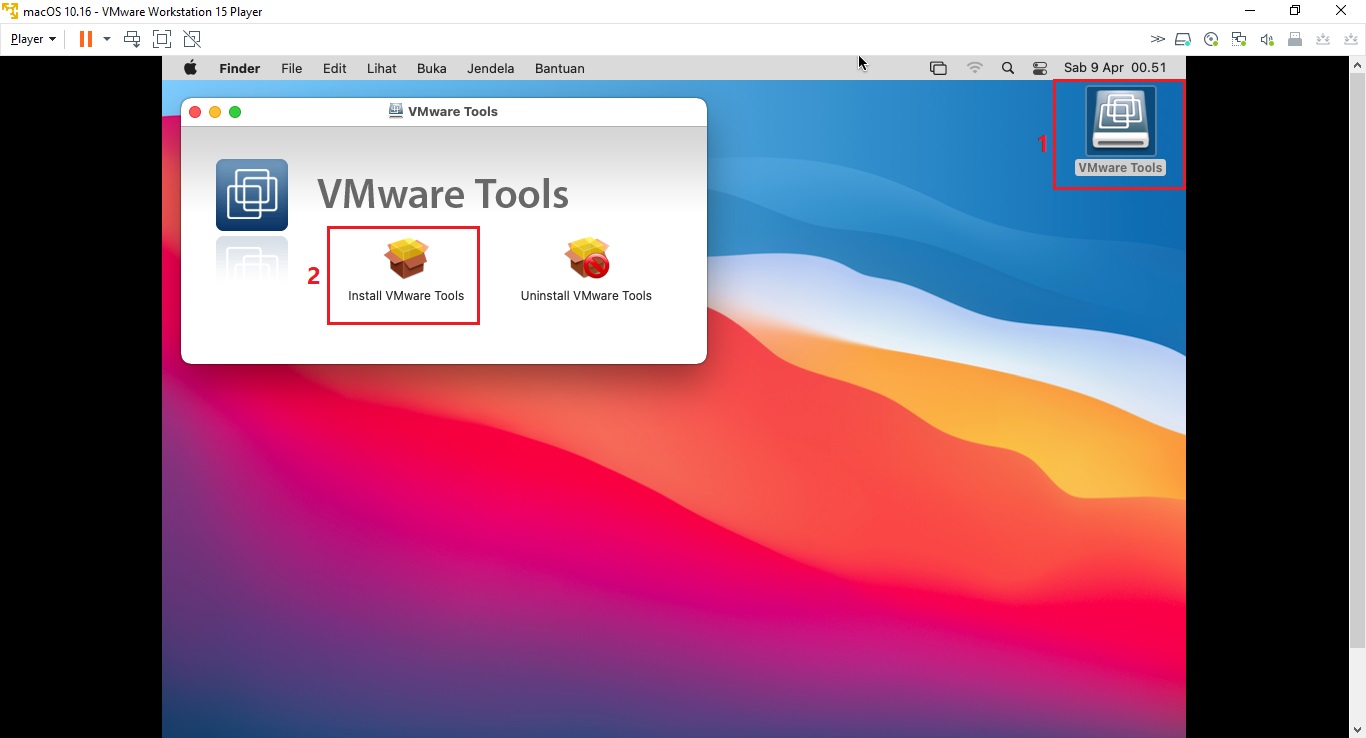Send Ctrl+Alt+Del to the virtual machine
The image size is (1366, 738).
click(x=132, y=39)
